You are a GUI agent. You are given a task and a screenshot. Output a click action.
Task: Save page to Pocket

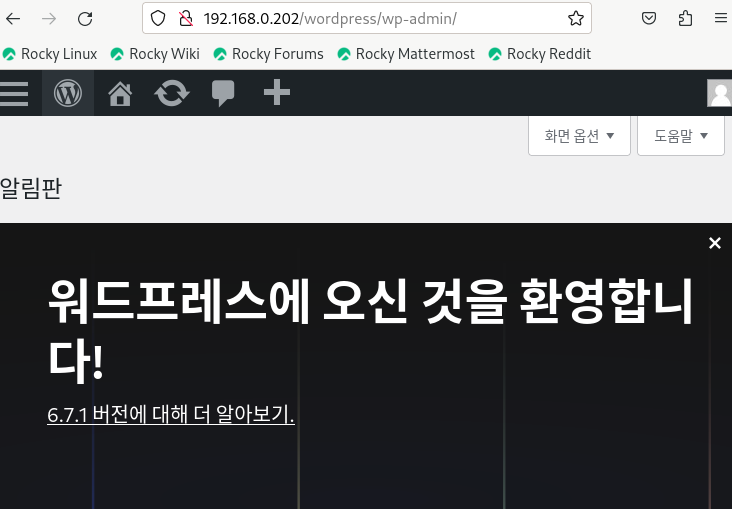click(x=649, y=19)
